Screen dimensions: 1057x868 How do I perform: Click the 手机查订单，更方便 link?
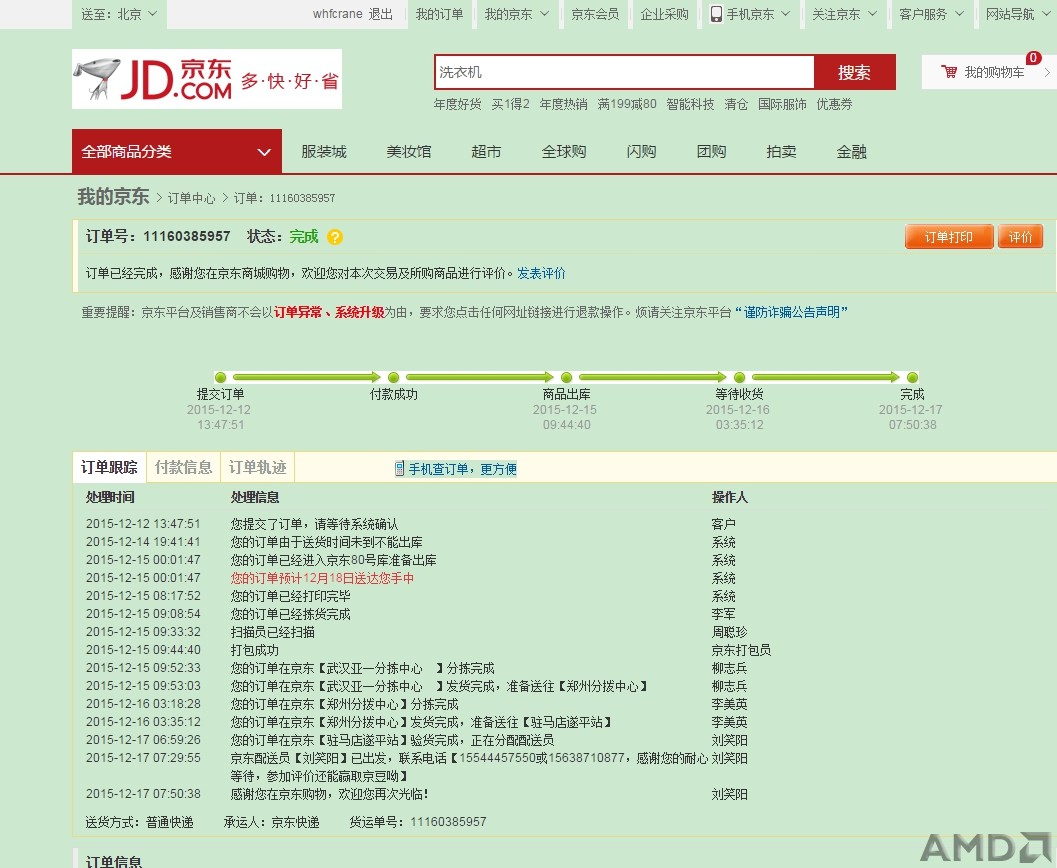tap(462, 468)
